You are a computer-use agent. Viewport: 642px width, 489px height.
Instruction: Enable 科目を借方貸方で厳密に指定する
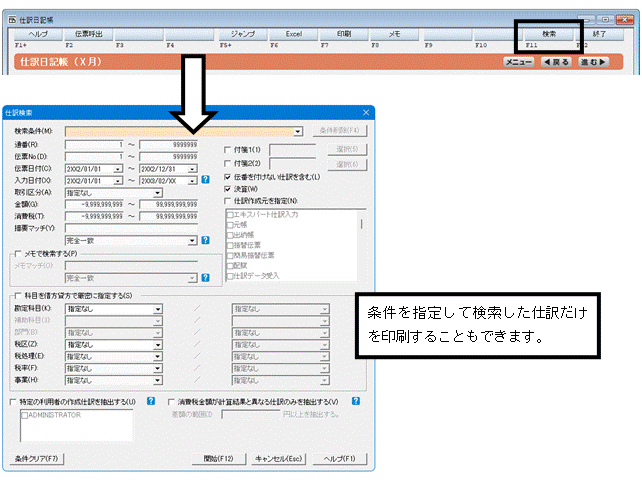point(18,295)
